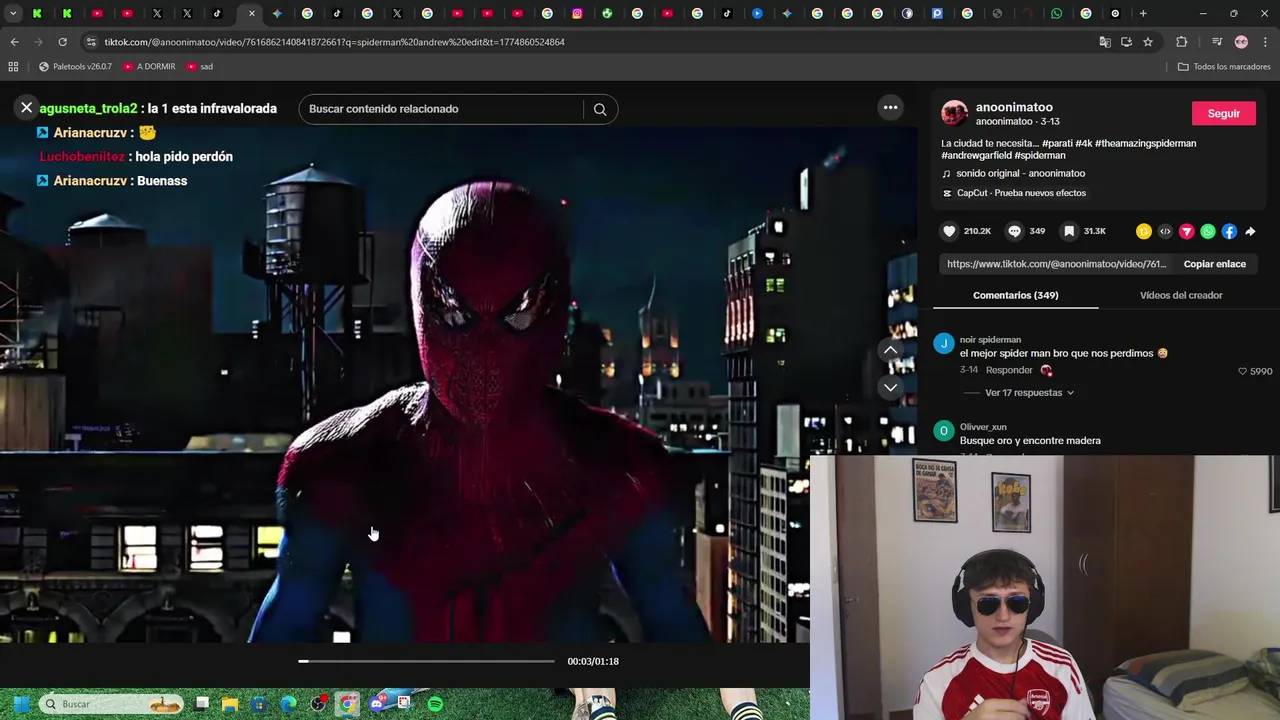The width and height of the screenshot is (1280, 720).
Task: Submit the related content search
Action: pos(600,109)
